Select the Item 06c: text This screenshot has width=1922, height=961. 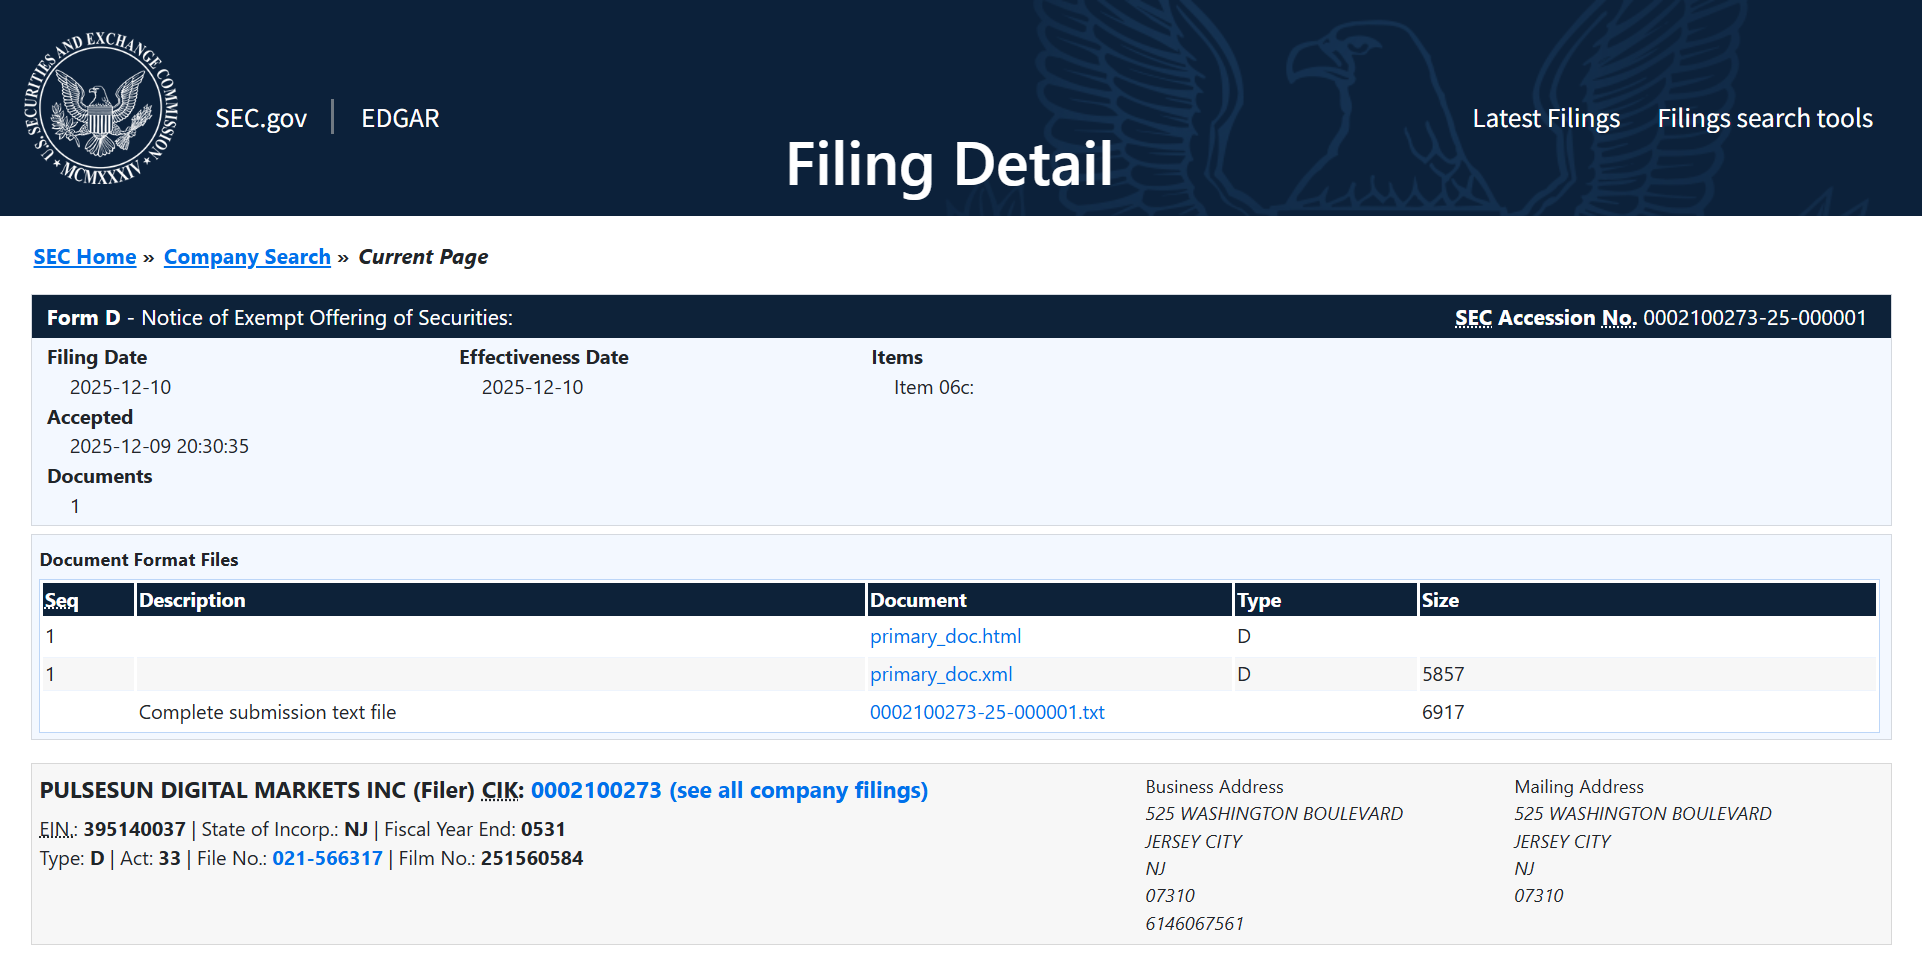point(934,387)
